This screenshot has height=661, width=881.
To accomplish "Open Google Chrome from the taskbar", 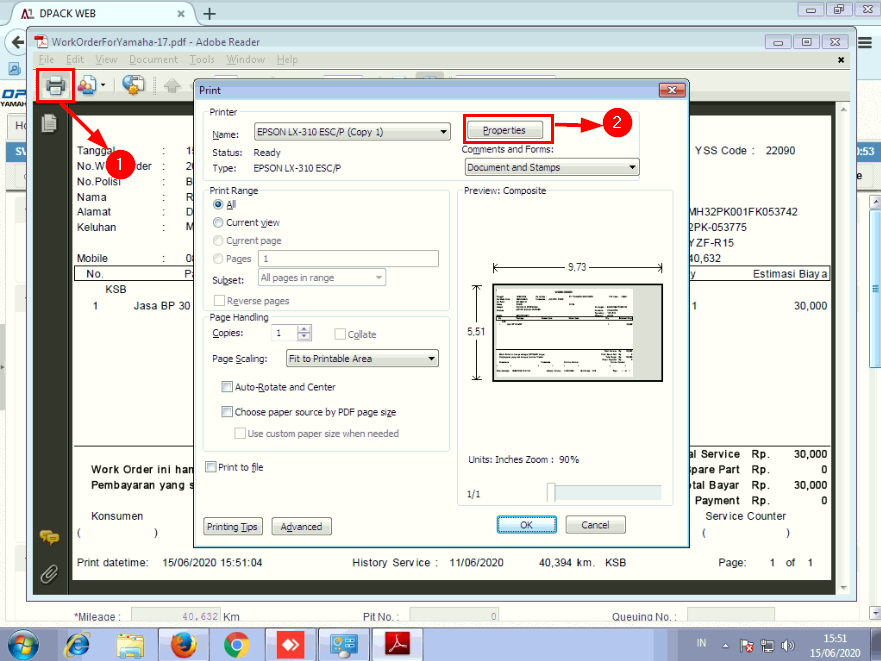I will click(237, 645).
